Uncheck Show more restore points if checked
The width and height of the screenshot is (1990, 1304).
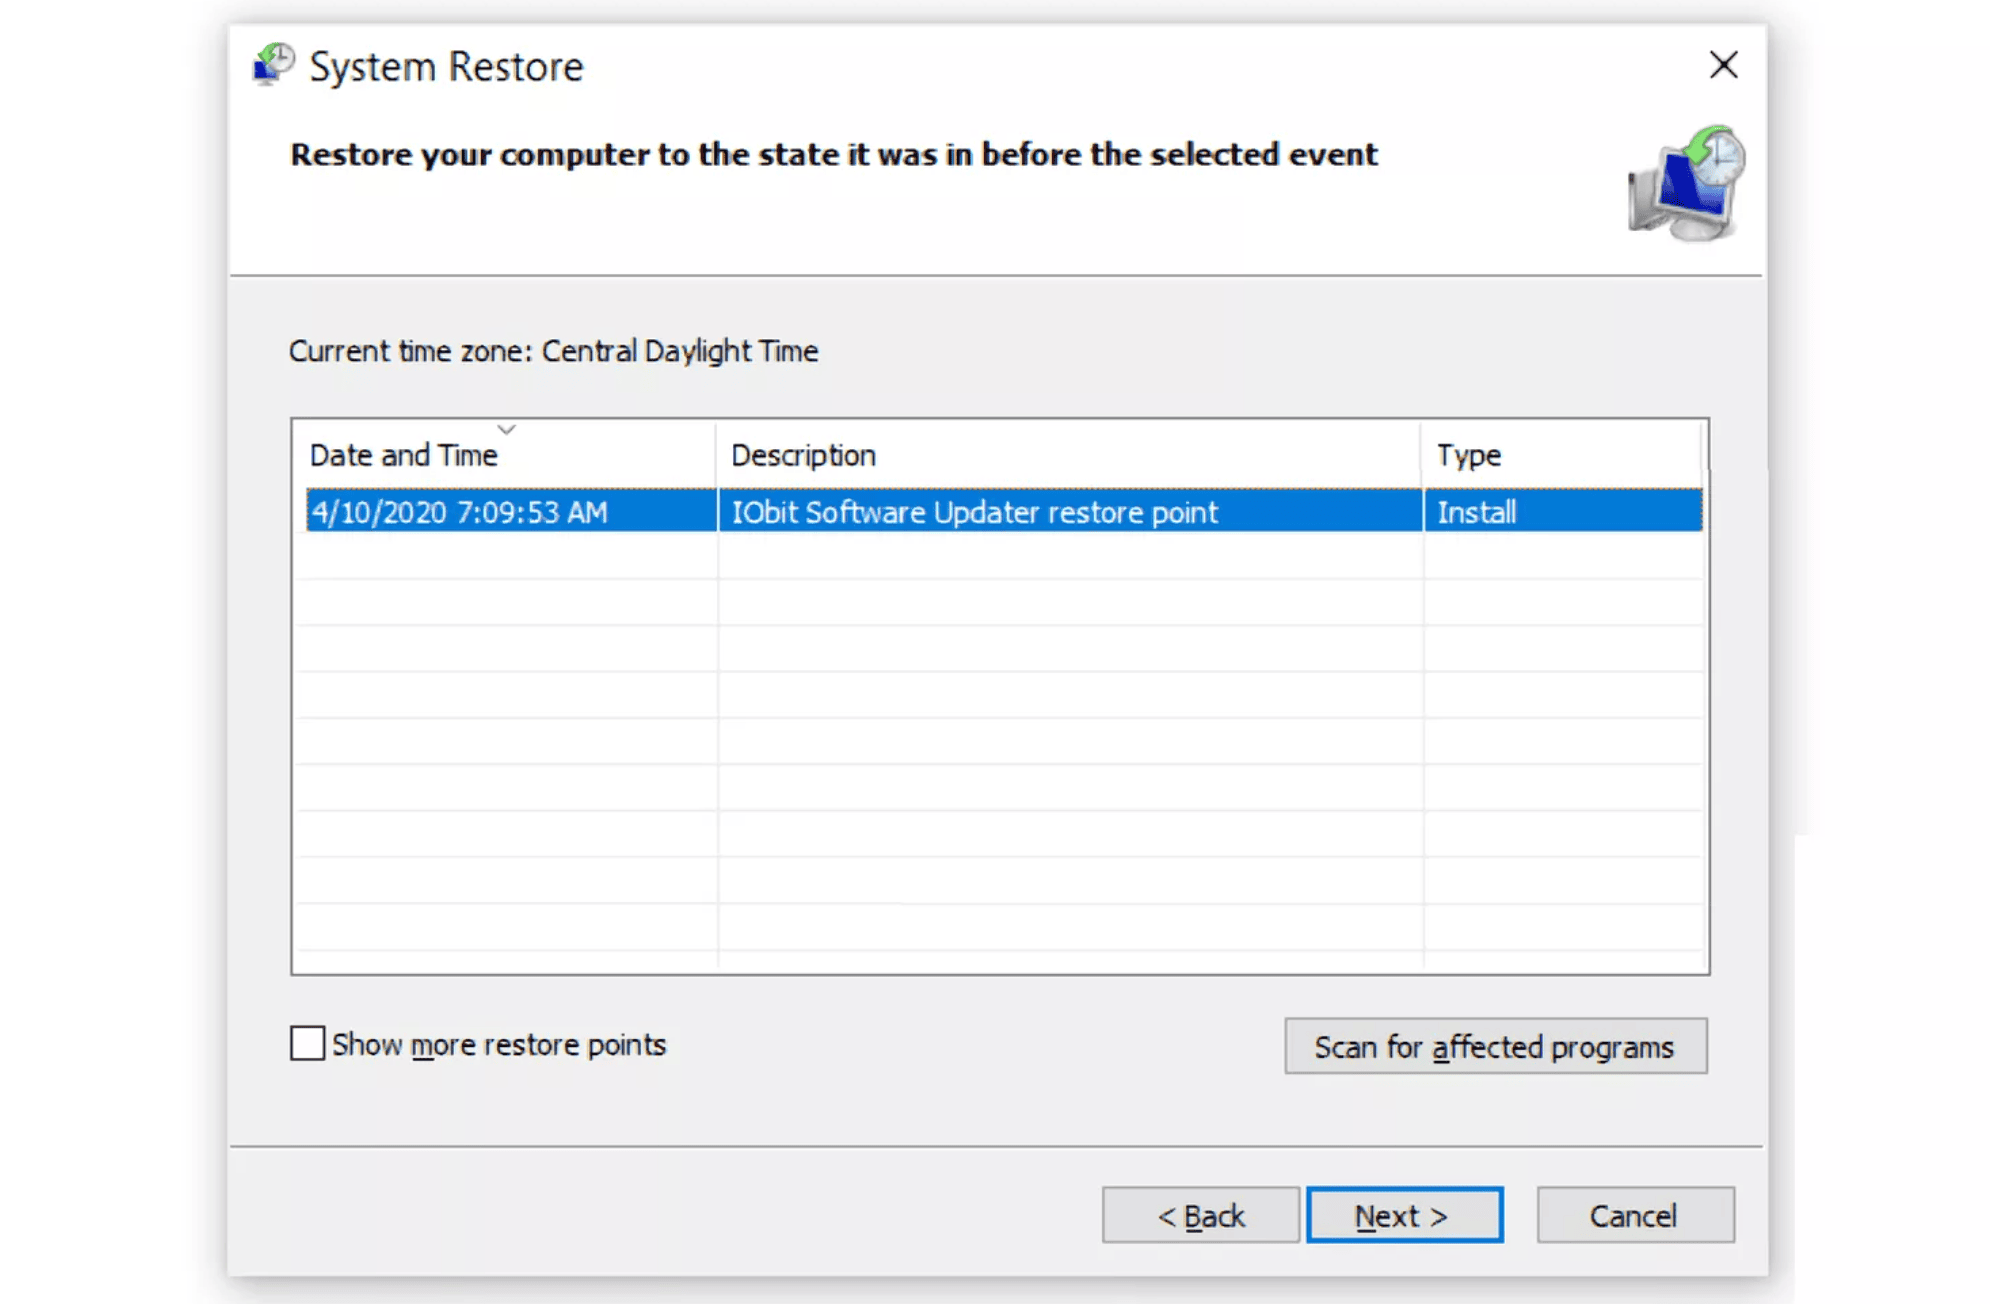click(x=306, y=1044)
